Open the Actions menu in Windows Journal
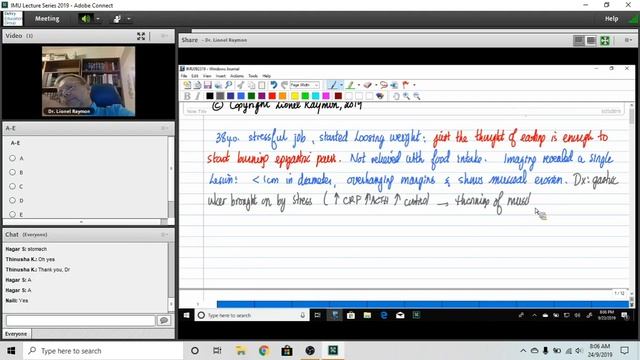 (237, 76)
